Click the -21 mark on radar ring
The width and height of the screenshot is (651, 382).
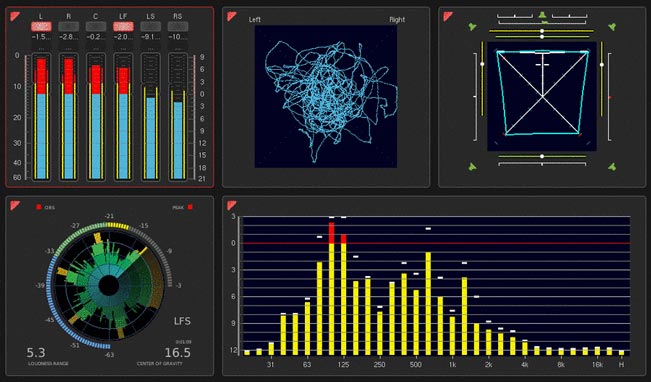pos(109,216)
